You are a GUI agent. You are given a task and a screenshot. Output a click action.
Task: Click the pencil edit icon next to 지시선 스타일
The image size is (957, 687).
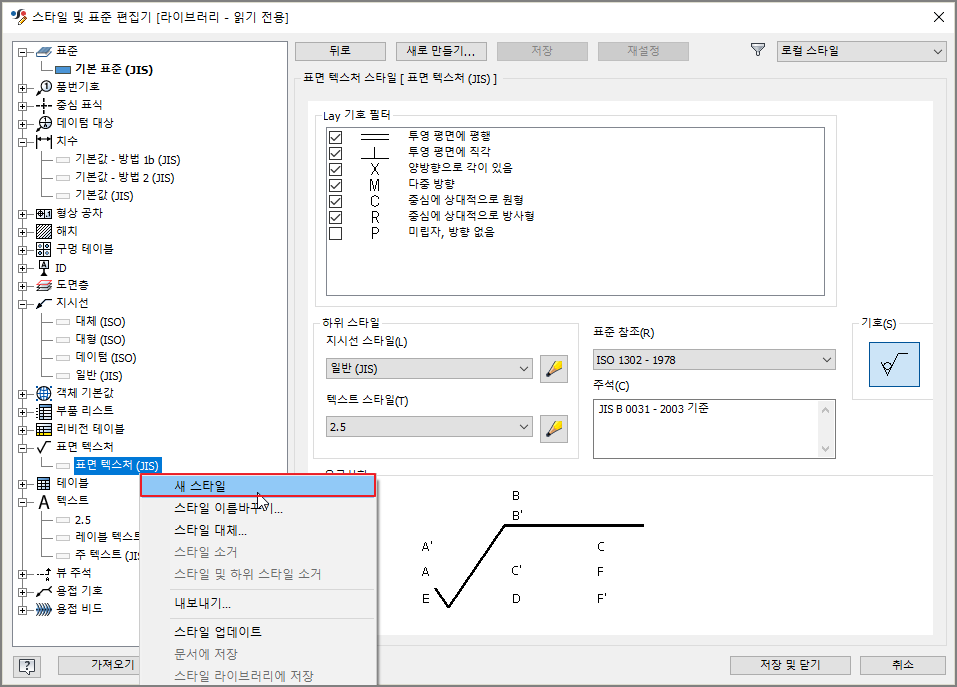(554, 369)
